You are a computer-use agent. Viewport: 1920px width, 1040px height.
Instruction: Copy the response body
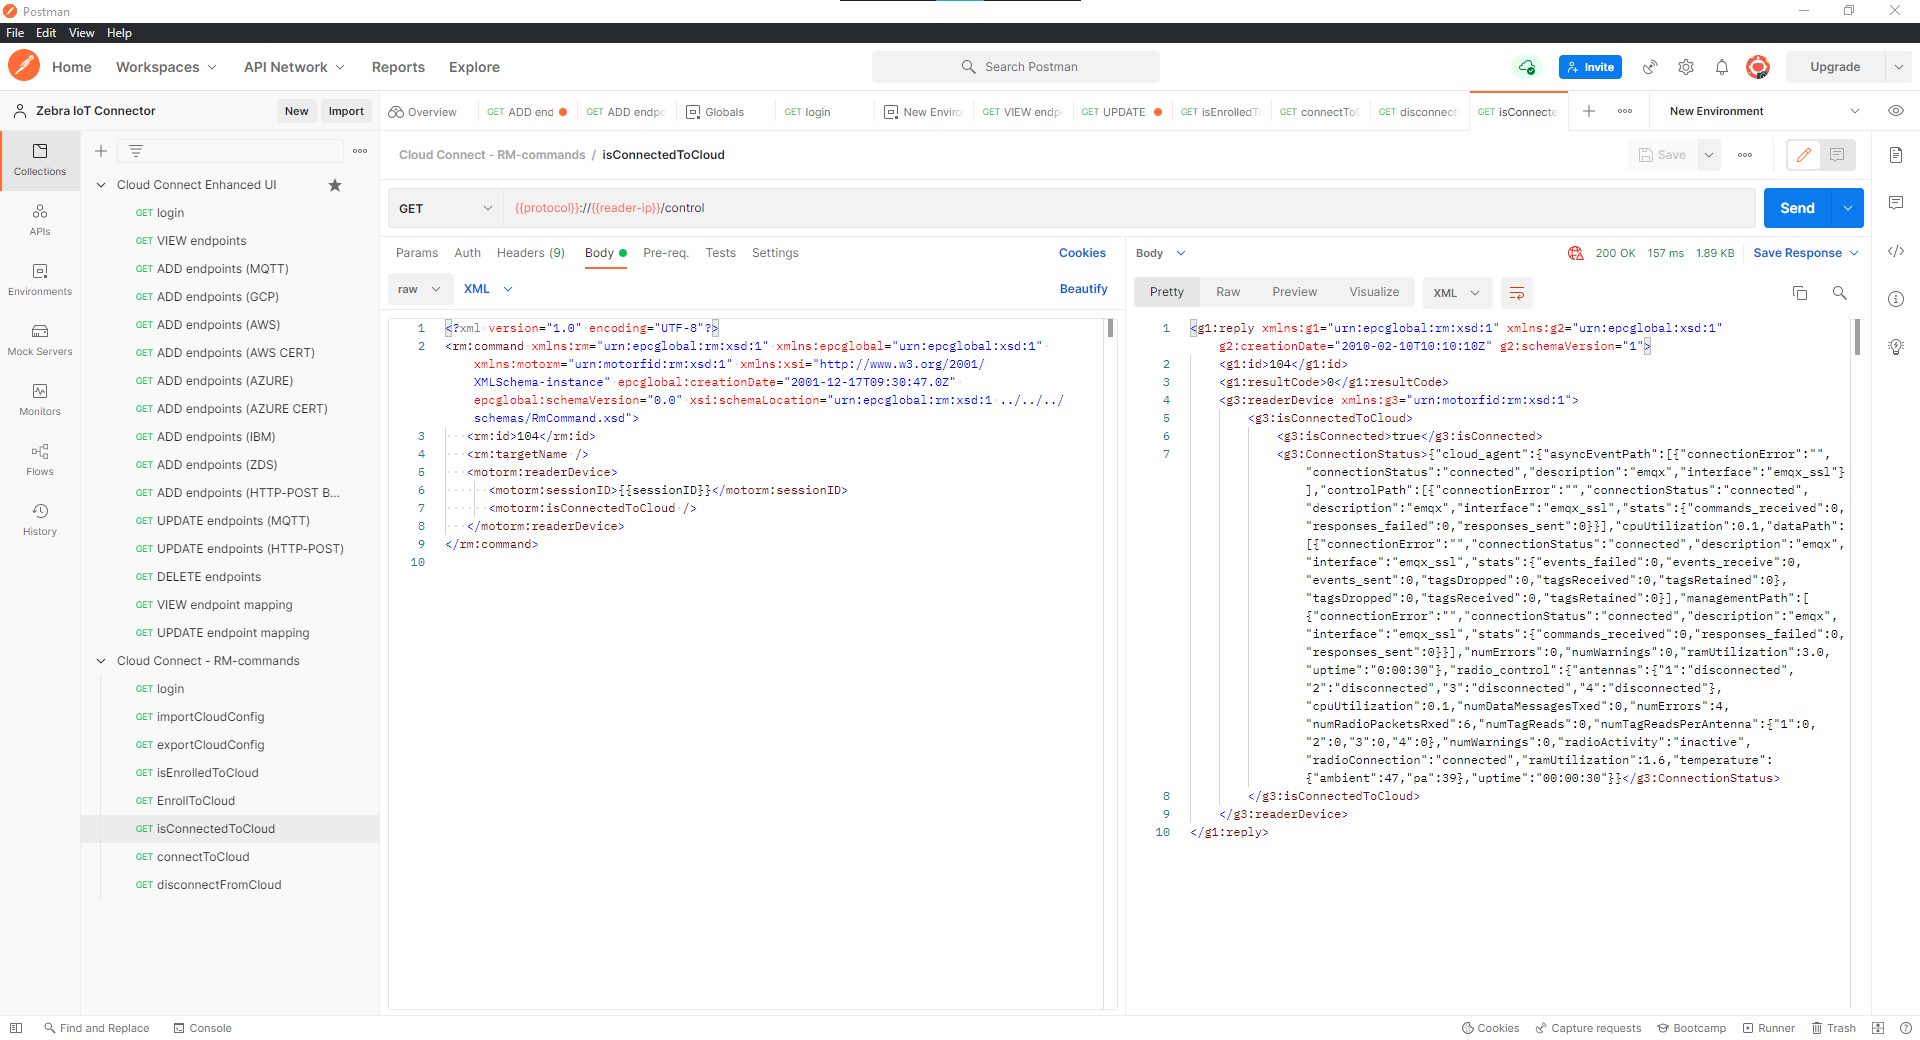1800,293
